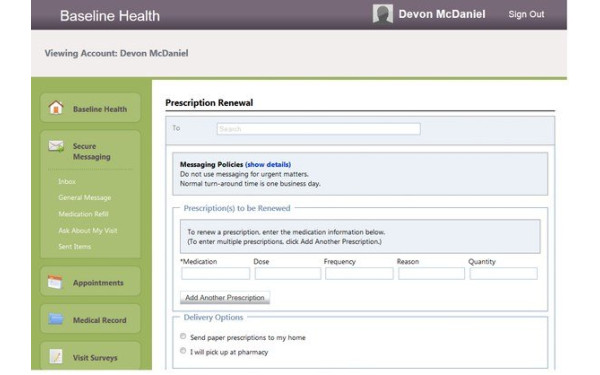Click the home icon beside Baseline Health
The image size is (600, 375).
(x=56, y=108)
